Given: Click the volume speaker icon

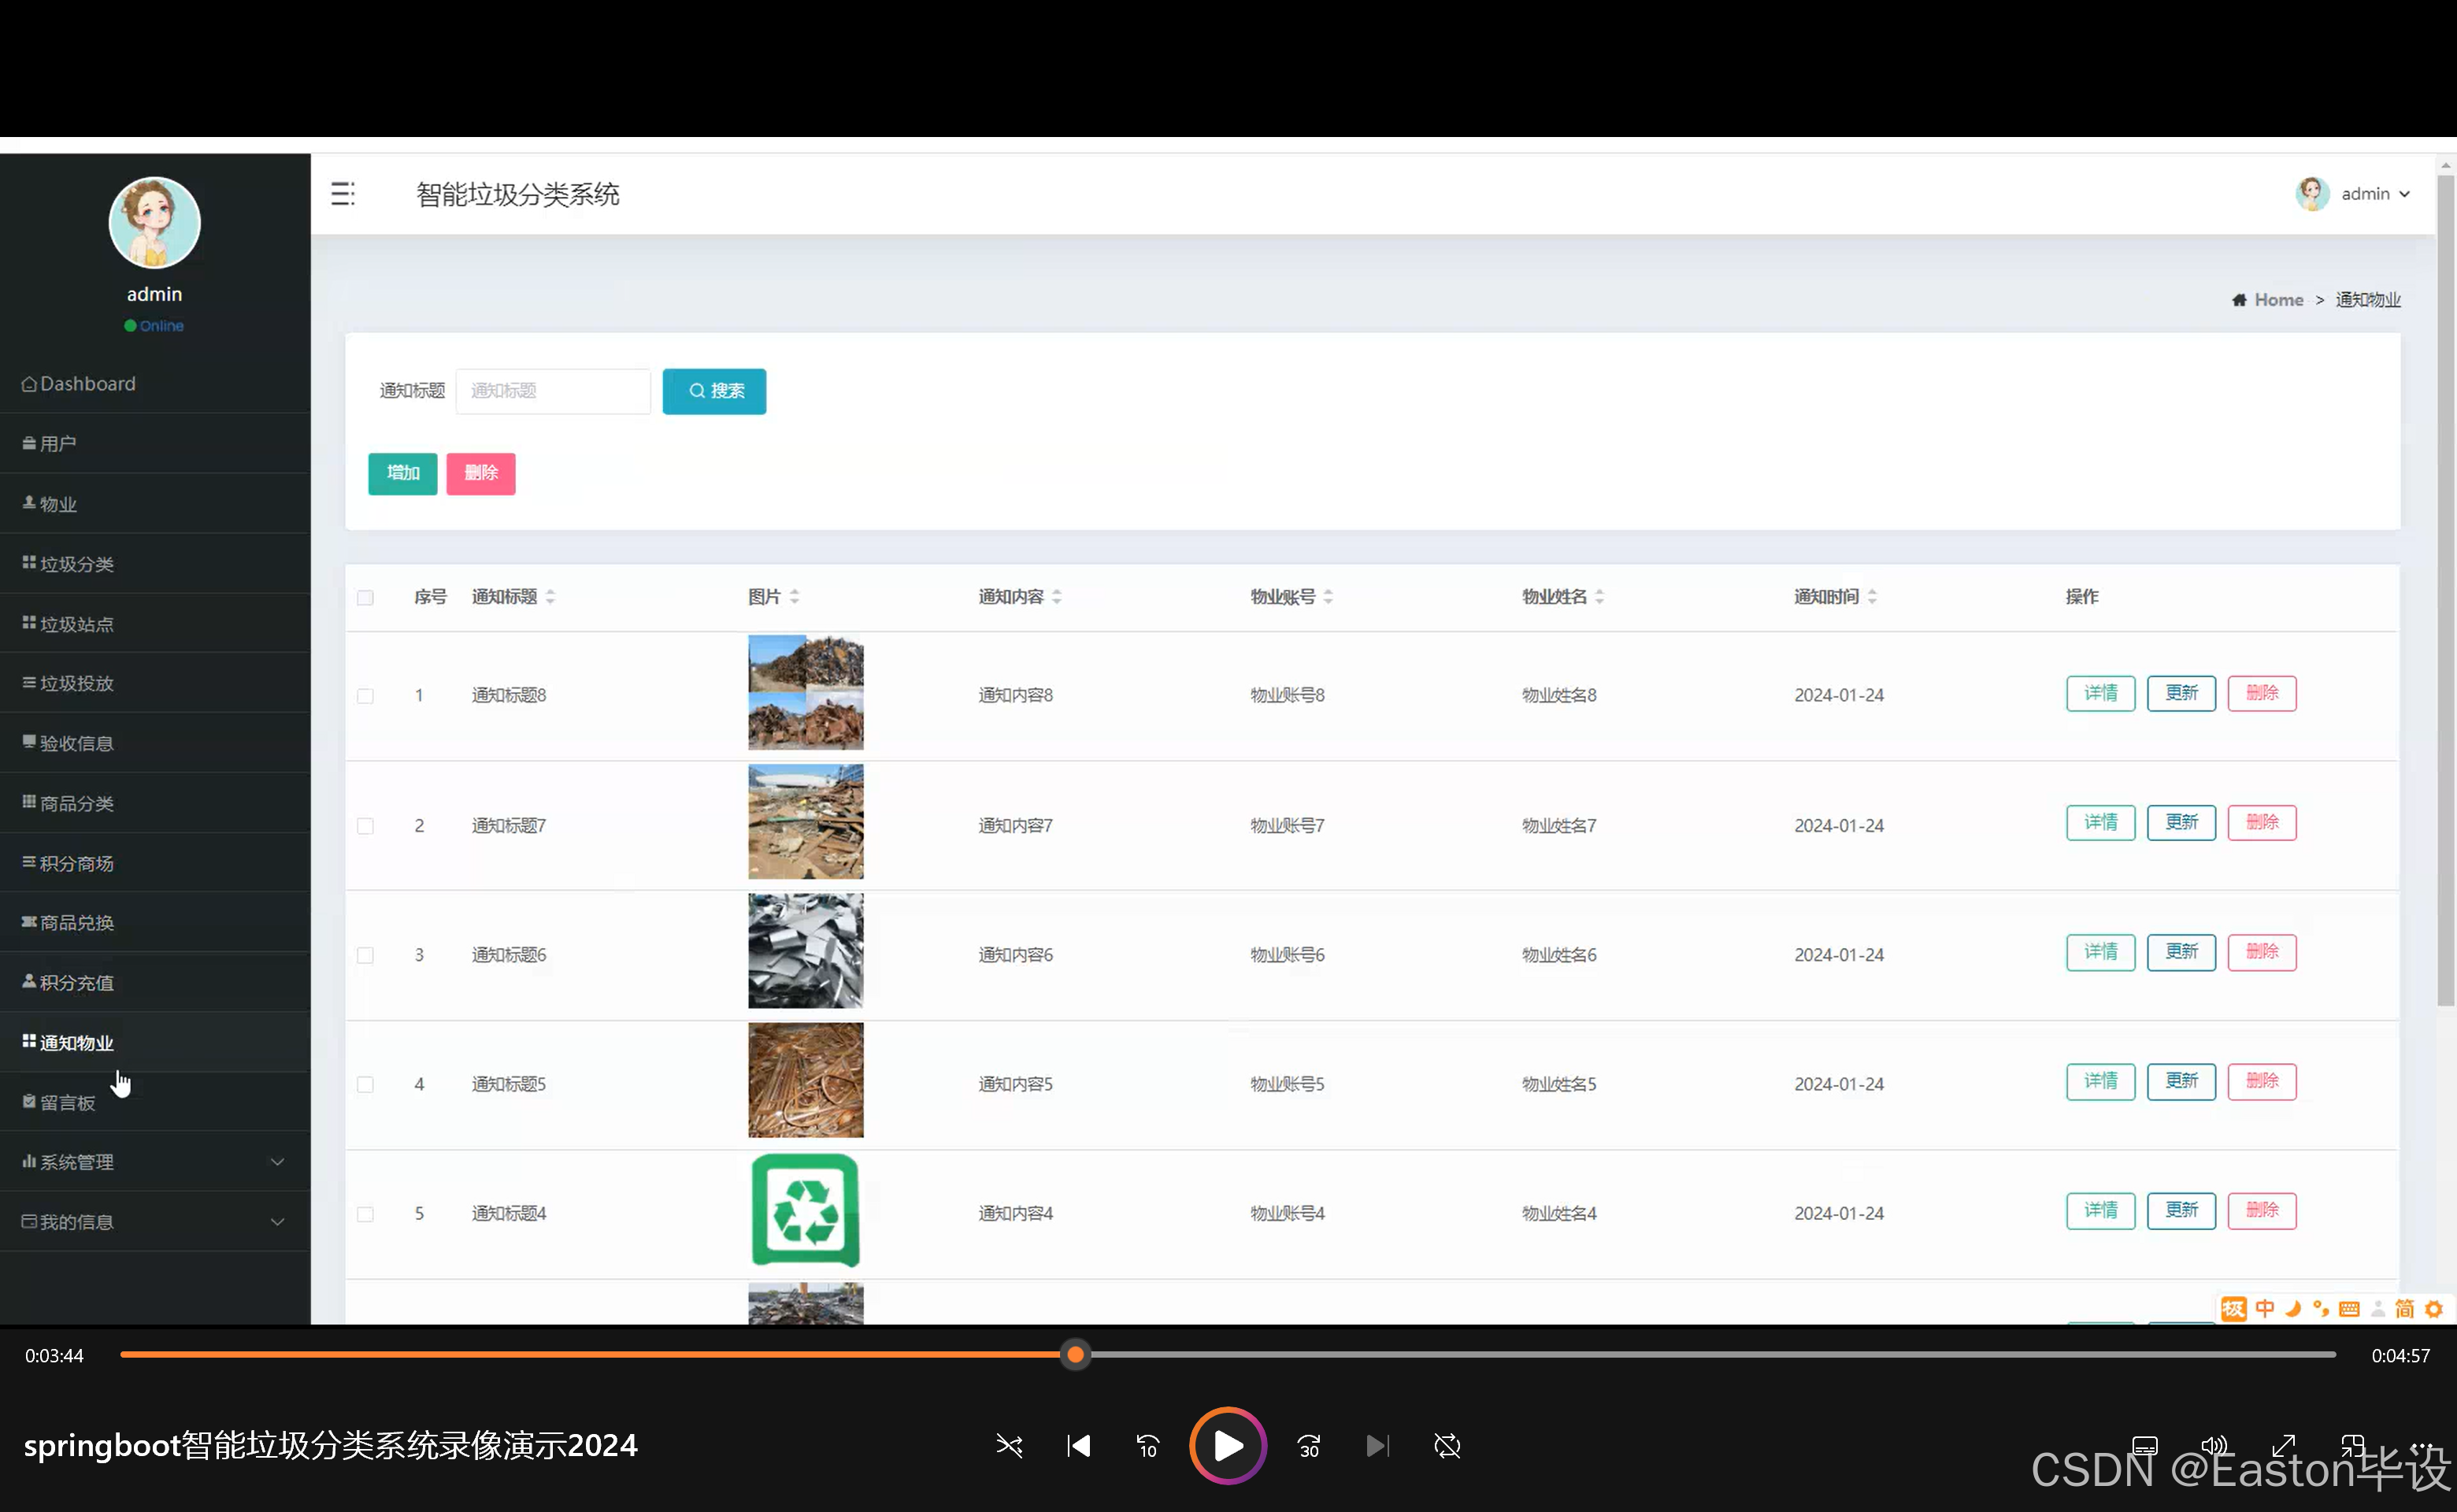Looking at the screenshot, I should (x=2214, y=1445).
